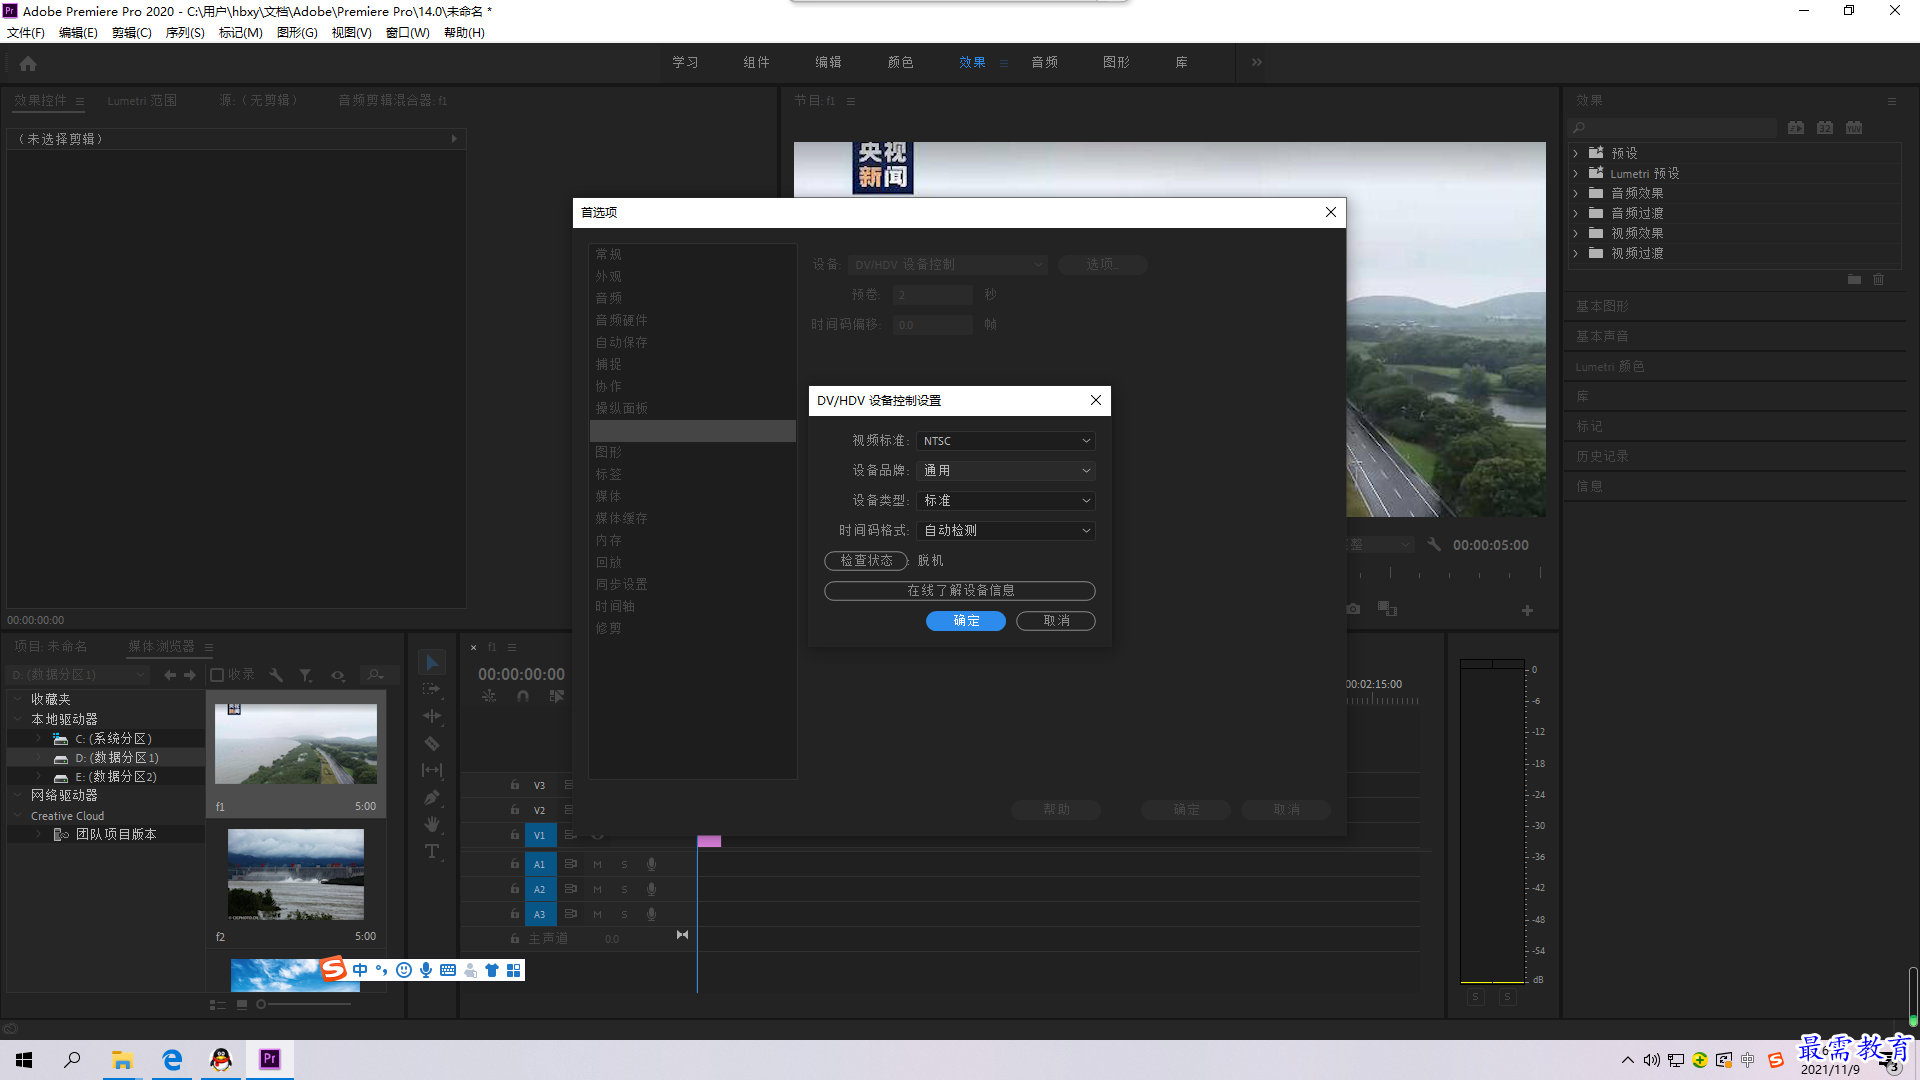
Task: Toggle A1 track targeting
Action: click(x=539, y=864)
